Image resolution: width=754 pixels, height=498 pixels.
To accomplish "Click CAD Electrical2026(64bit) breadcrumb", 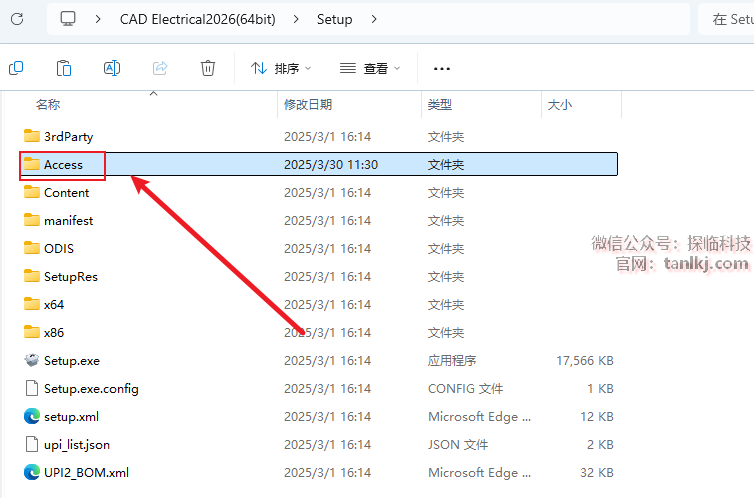I will (198, 19).
